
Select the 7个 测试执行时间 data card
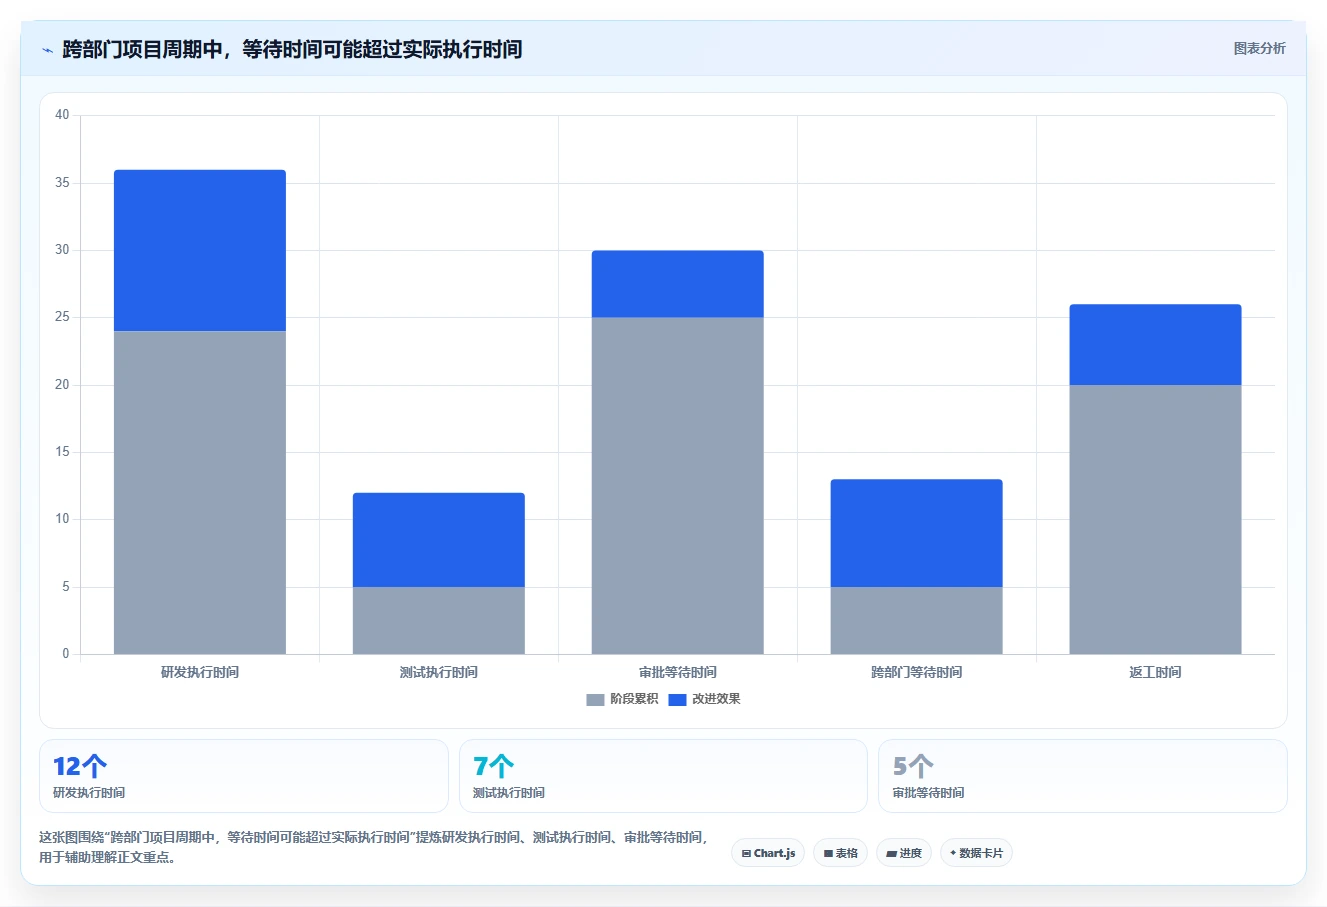[x=663, y=776]
